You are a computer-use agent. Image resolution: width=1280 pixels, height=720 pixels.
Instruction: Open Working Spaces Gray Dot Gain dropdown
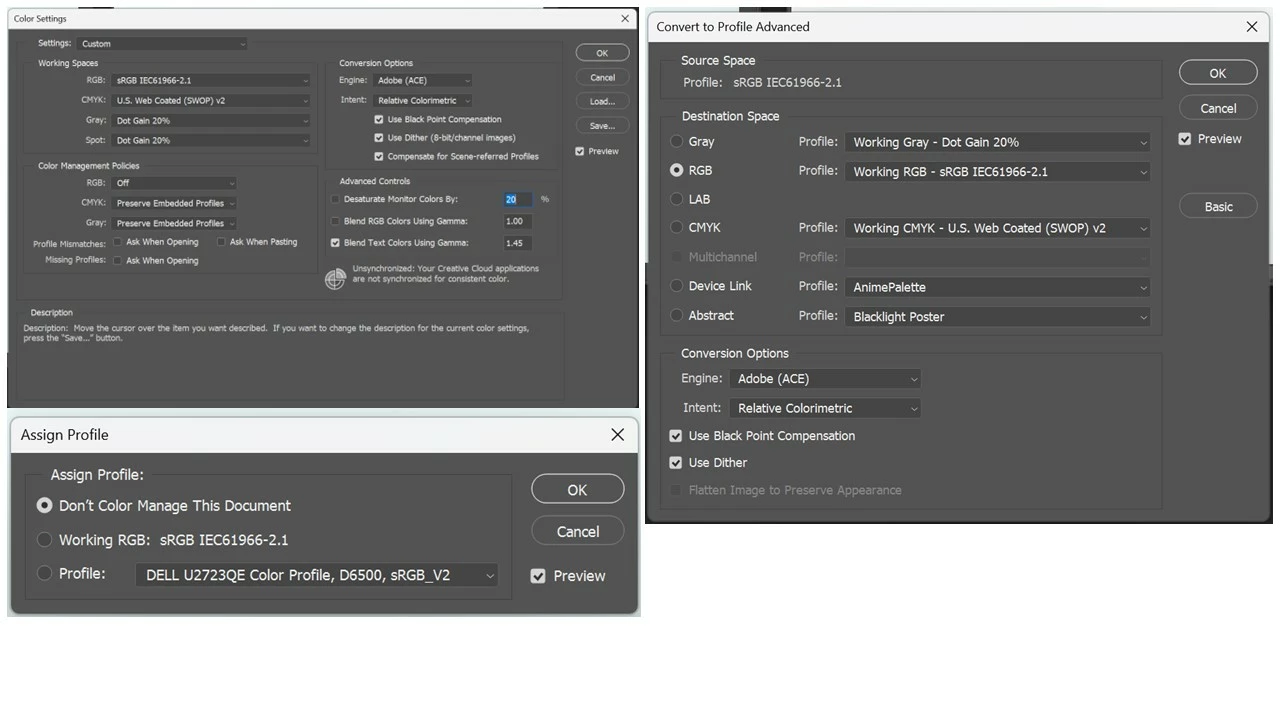(x=211, y=120)
